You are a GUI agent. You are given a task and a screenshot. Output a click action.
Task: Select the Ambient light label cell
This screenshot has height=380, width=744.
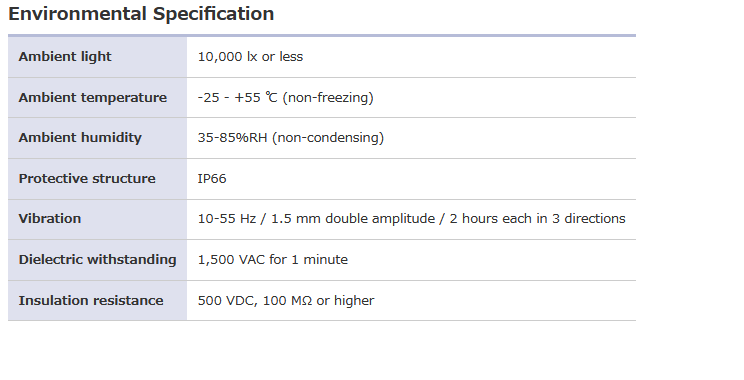[97, 57]
